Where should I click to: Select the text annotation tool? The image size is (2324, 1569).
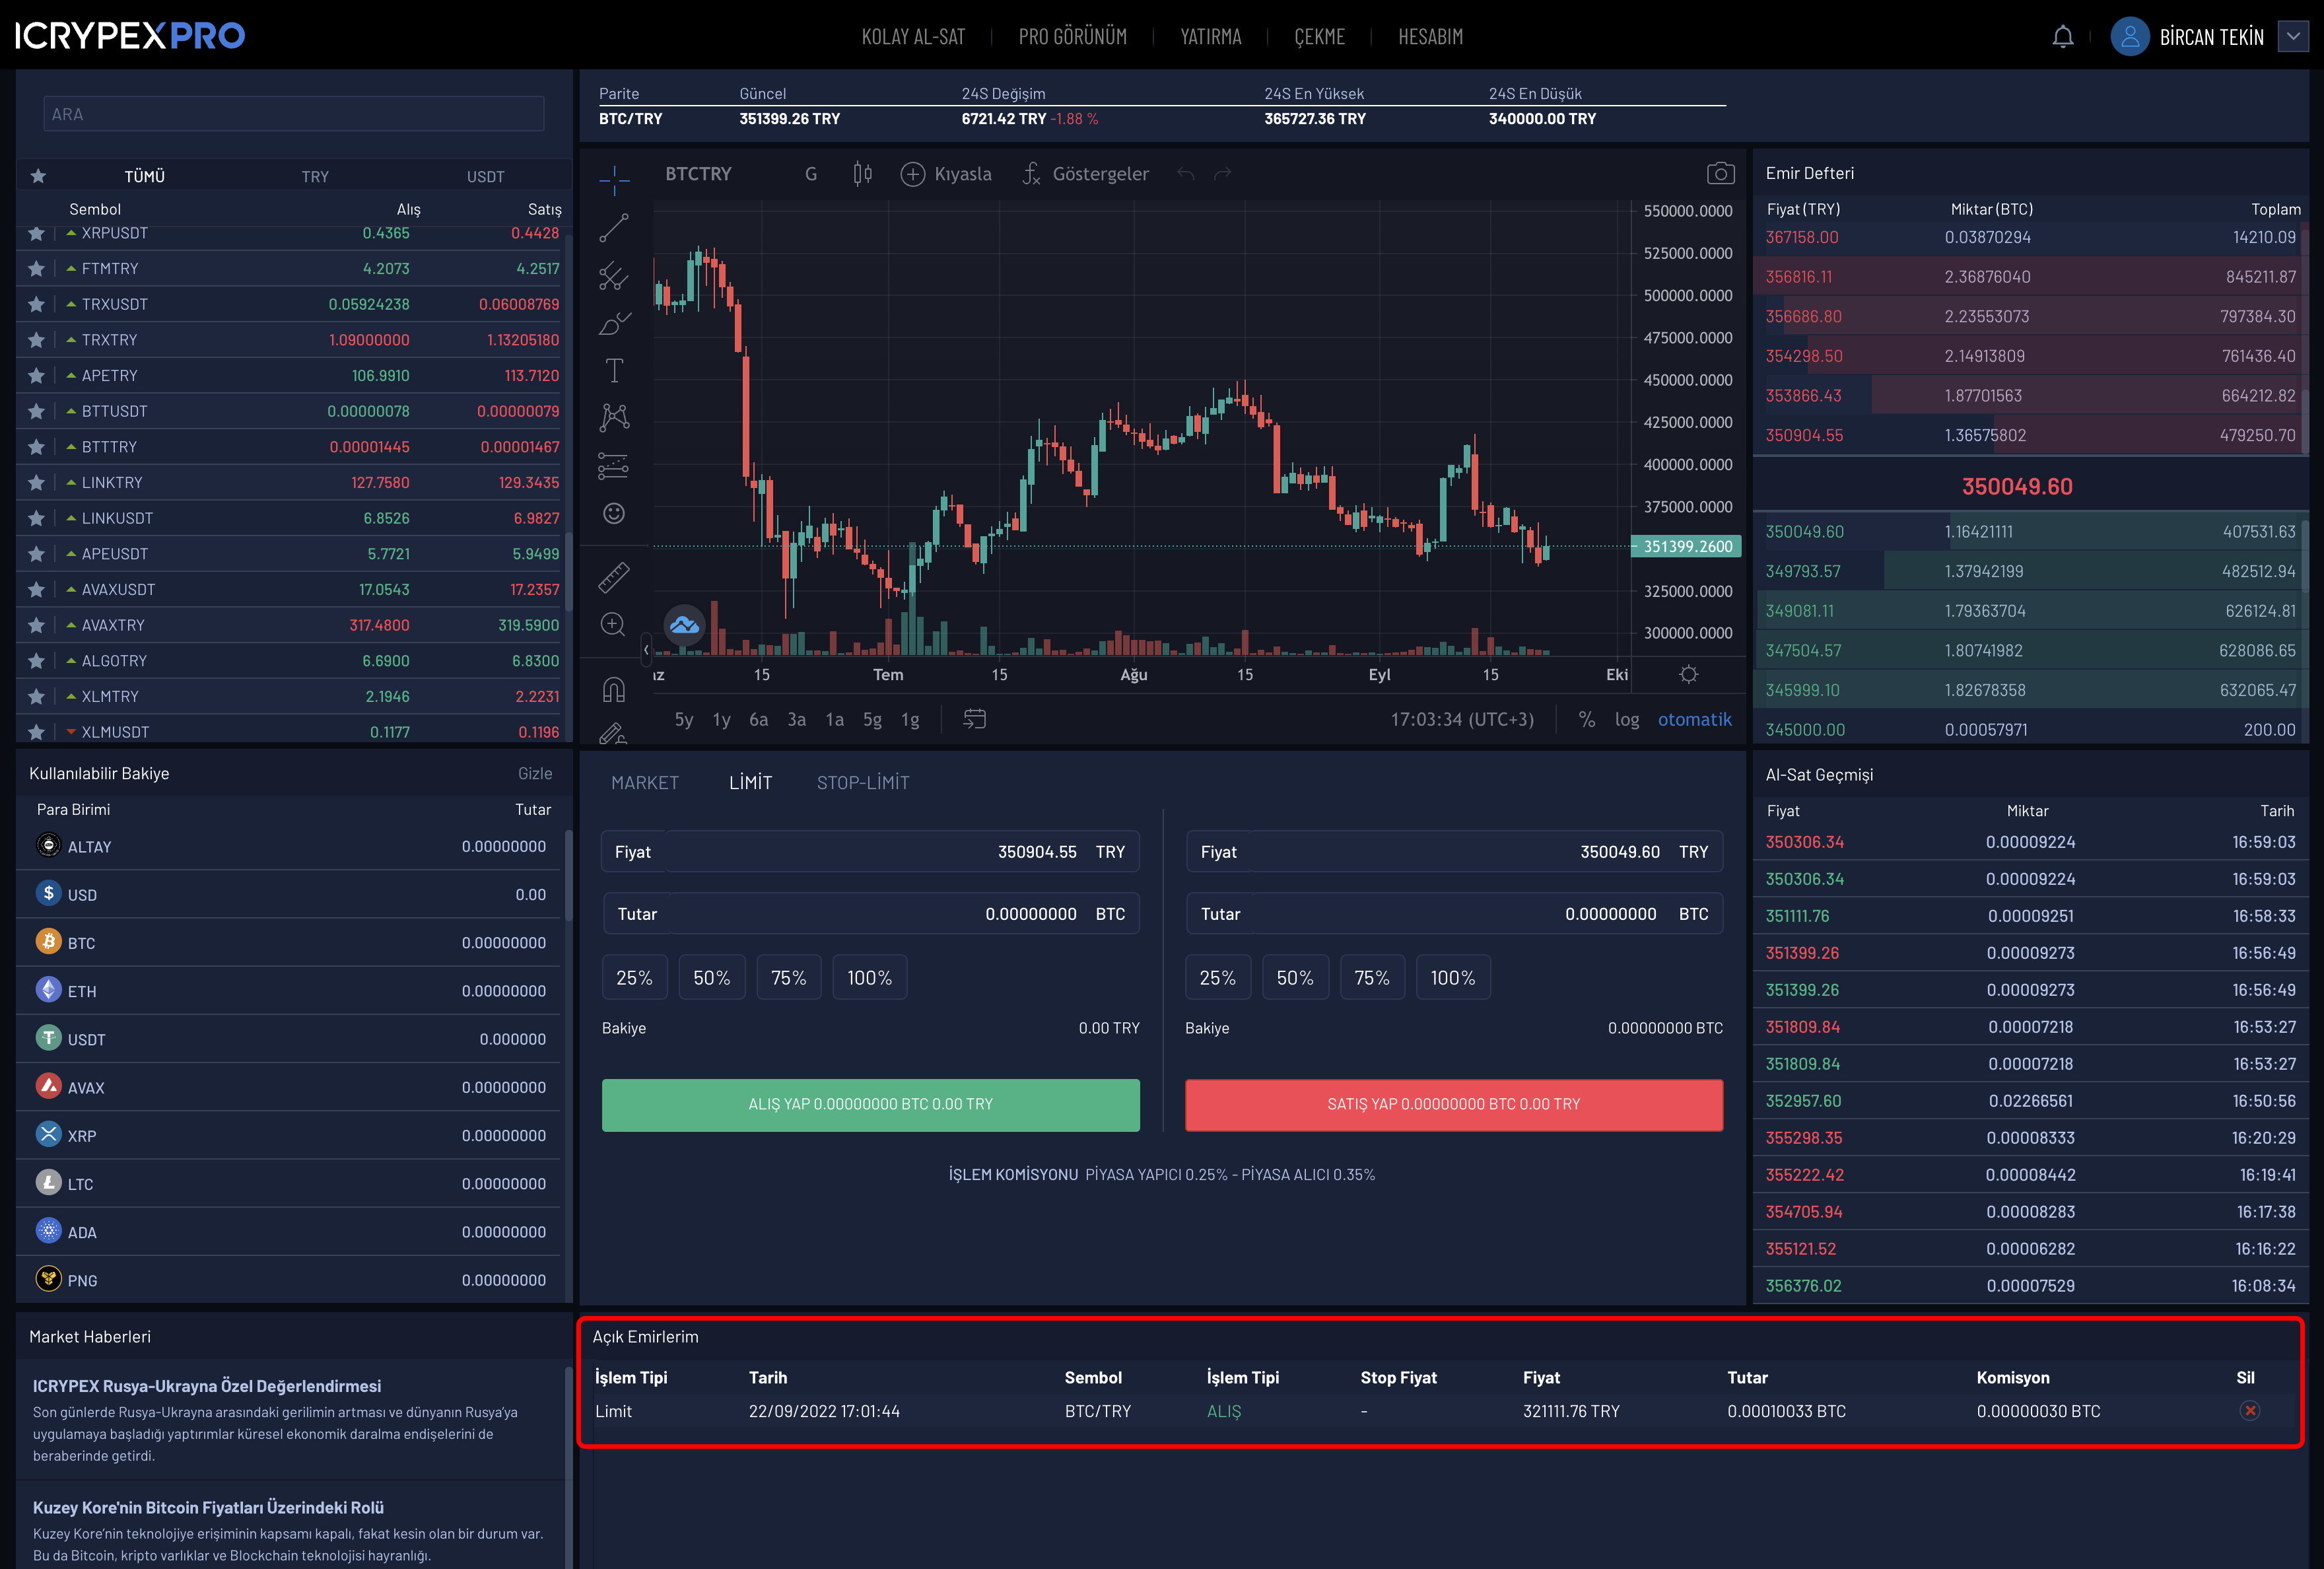(614, 371)
